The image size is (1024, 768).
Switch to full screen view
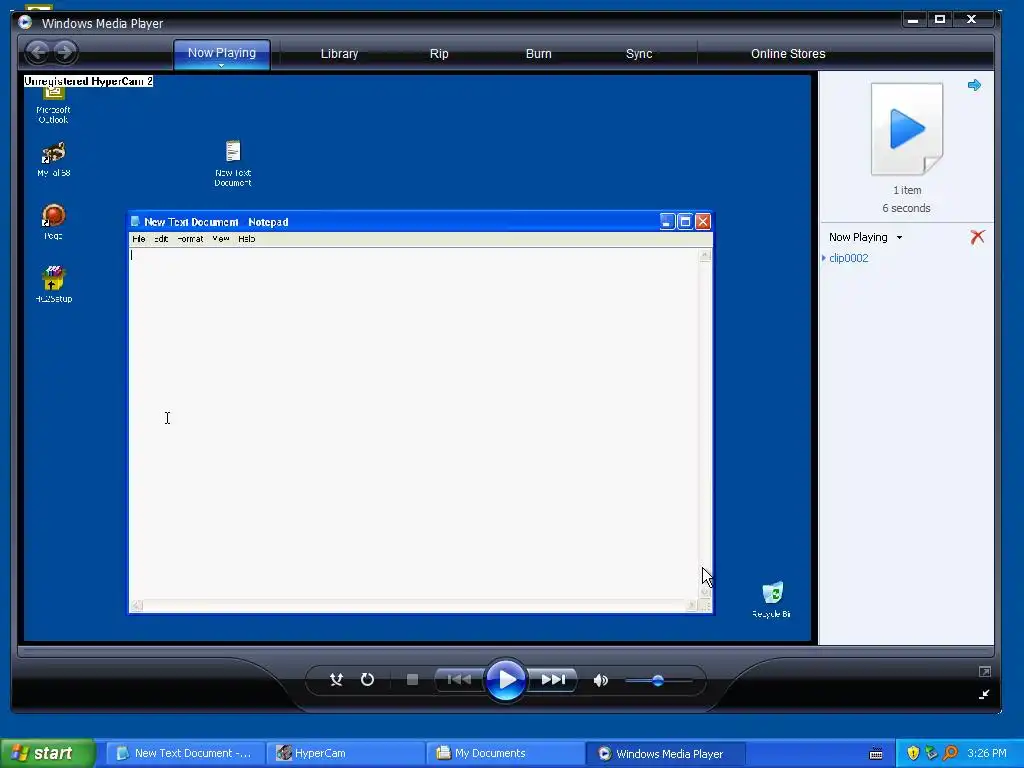coord(985,671)
